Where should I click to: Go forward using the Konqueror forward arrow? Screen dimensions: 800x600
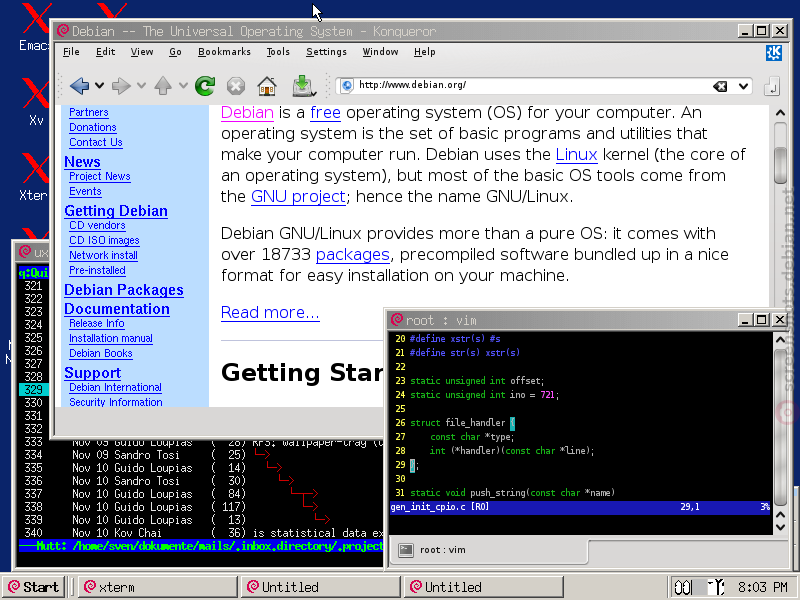121,86
